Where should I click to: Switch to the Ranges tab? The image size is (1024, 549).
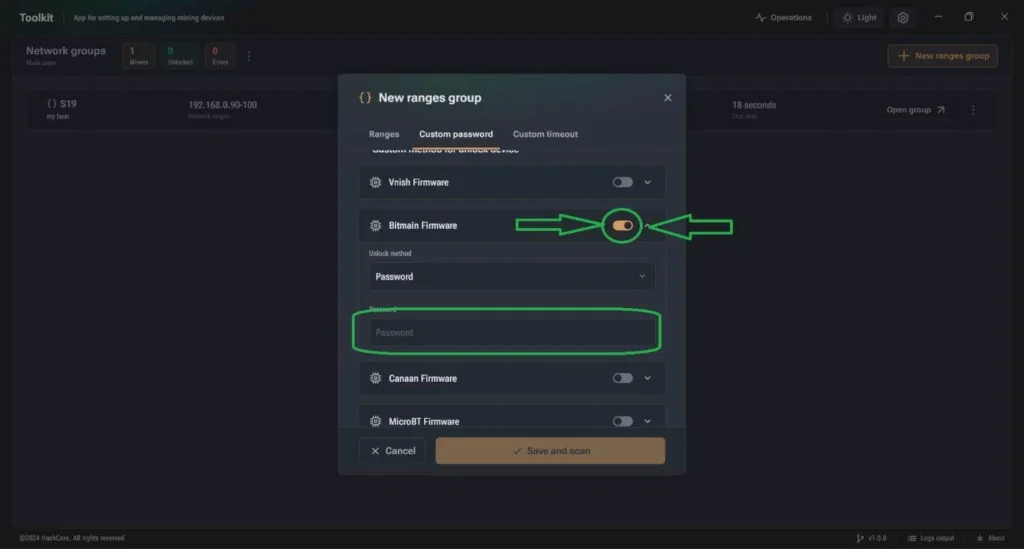[x=384, y=134]
